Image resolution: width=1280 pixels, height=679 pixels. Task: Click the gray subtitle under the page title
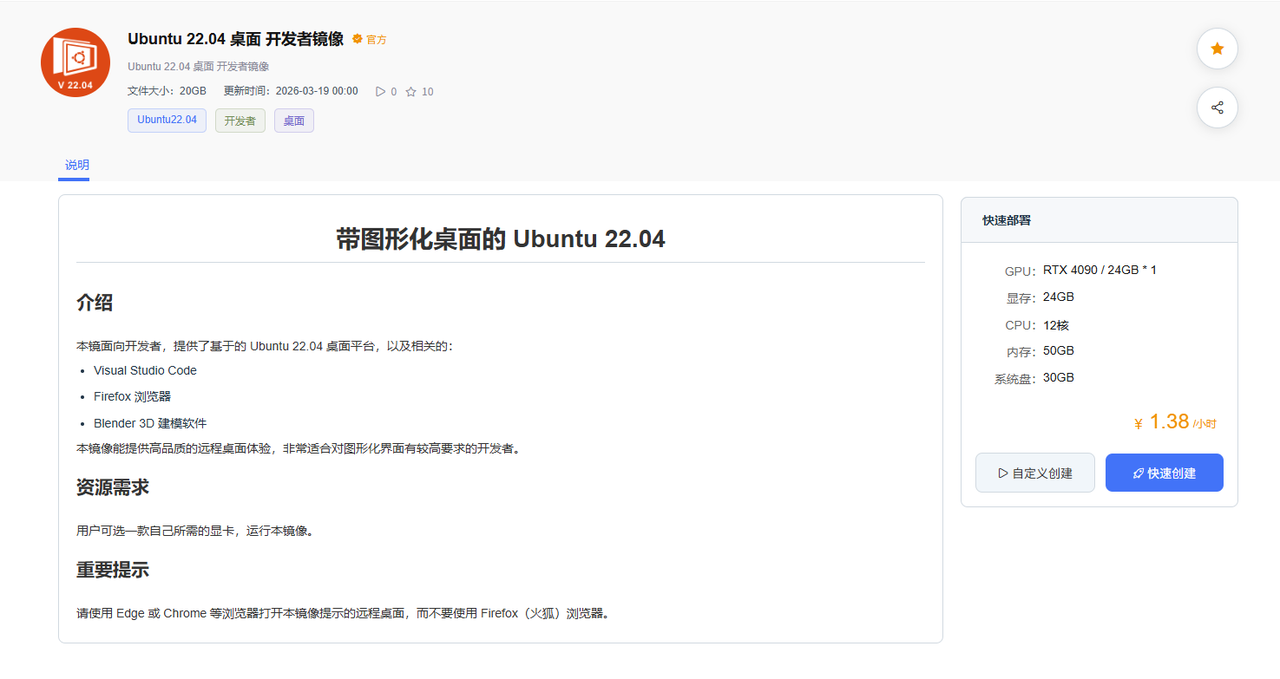(198, 66)
